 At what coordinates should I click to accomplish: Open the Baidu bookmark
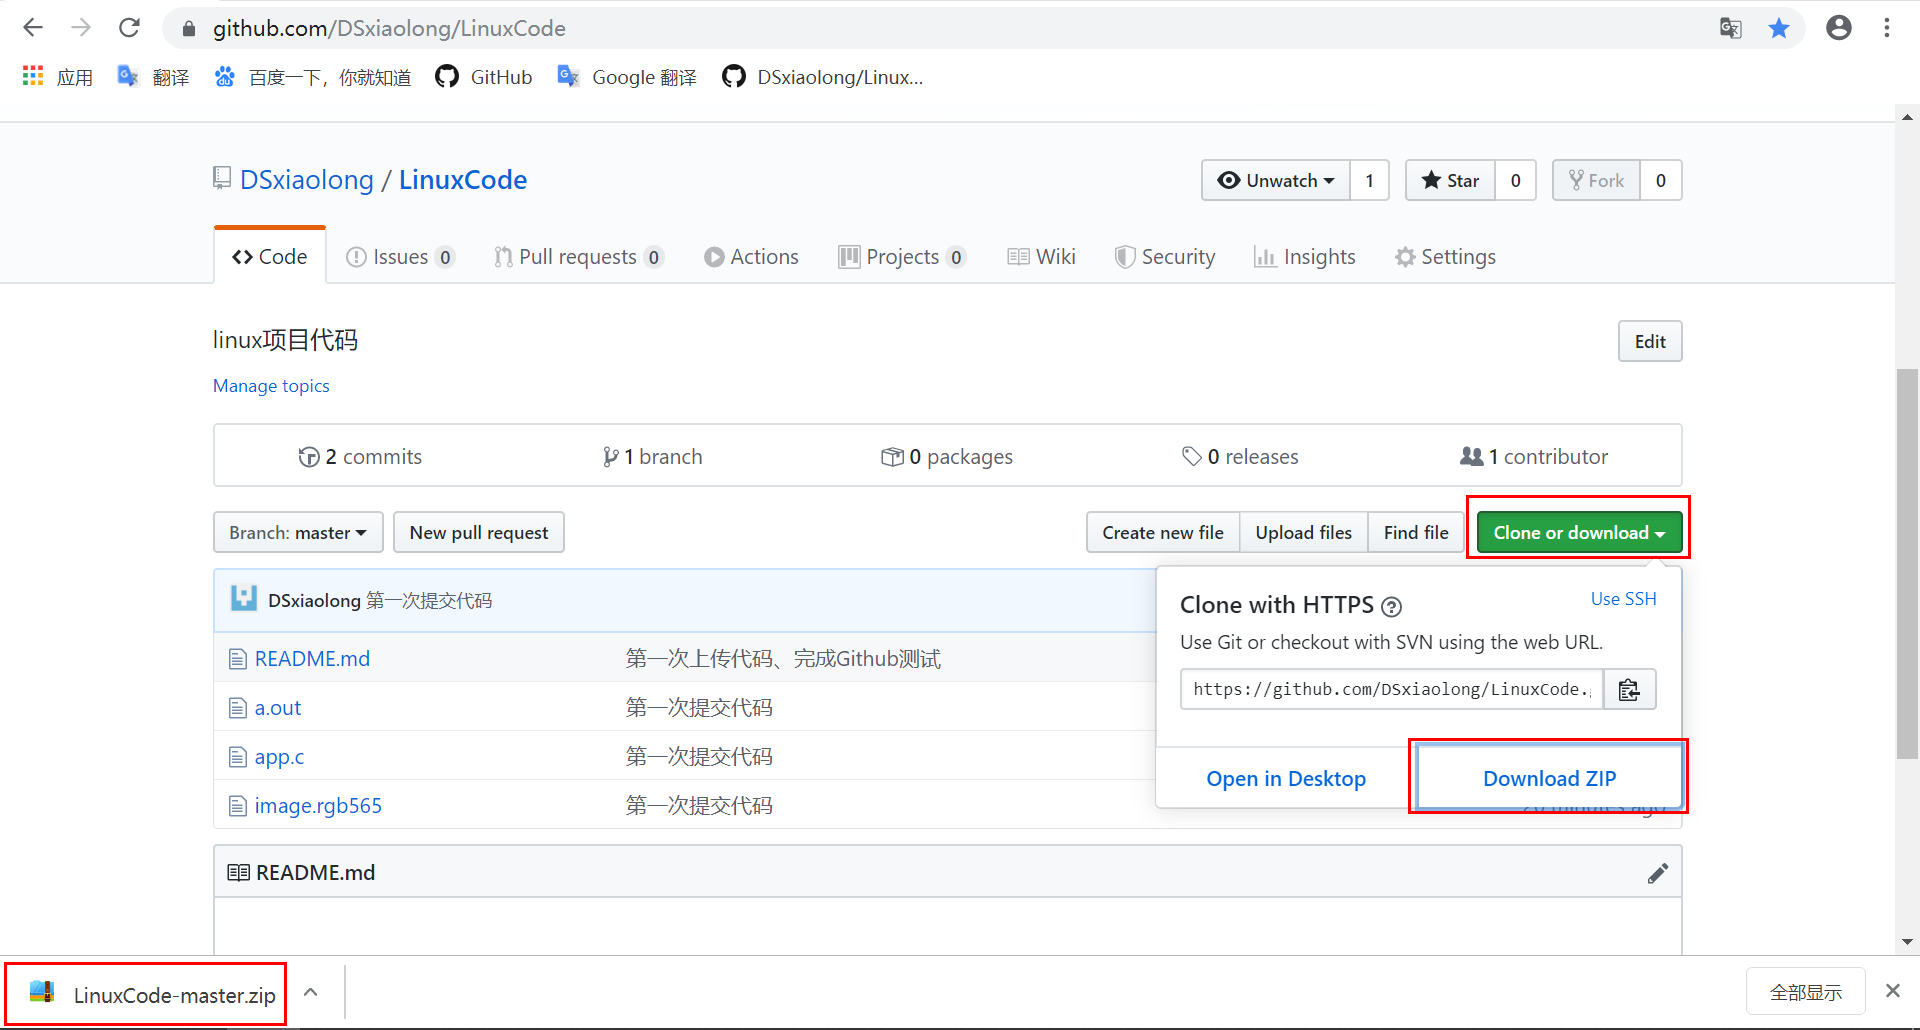[313, 77]
